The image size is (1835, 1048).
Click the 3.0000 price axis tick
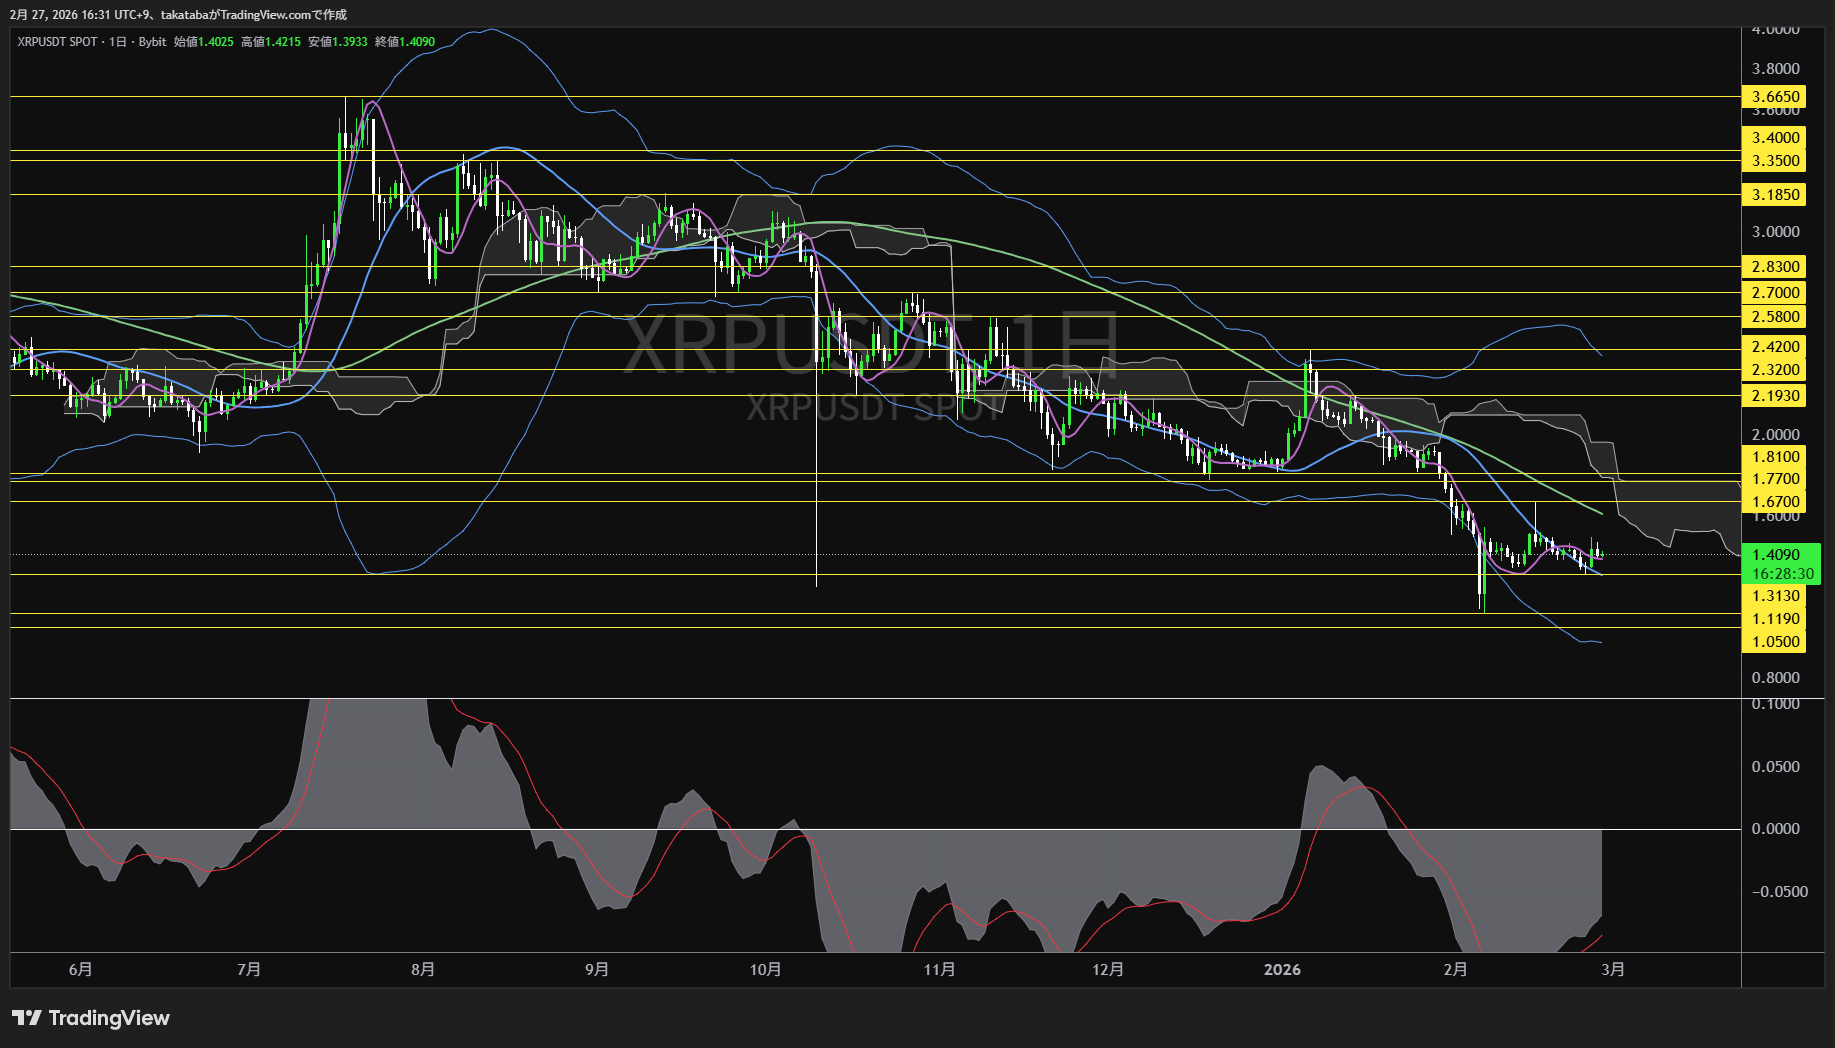1776,232
